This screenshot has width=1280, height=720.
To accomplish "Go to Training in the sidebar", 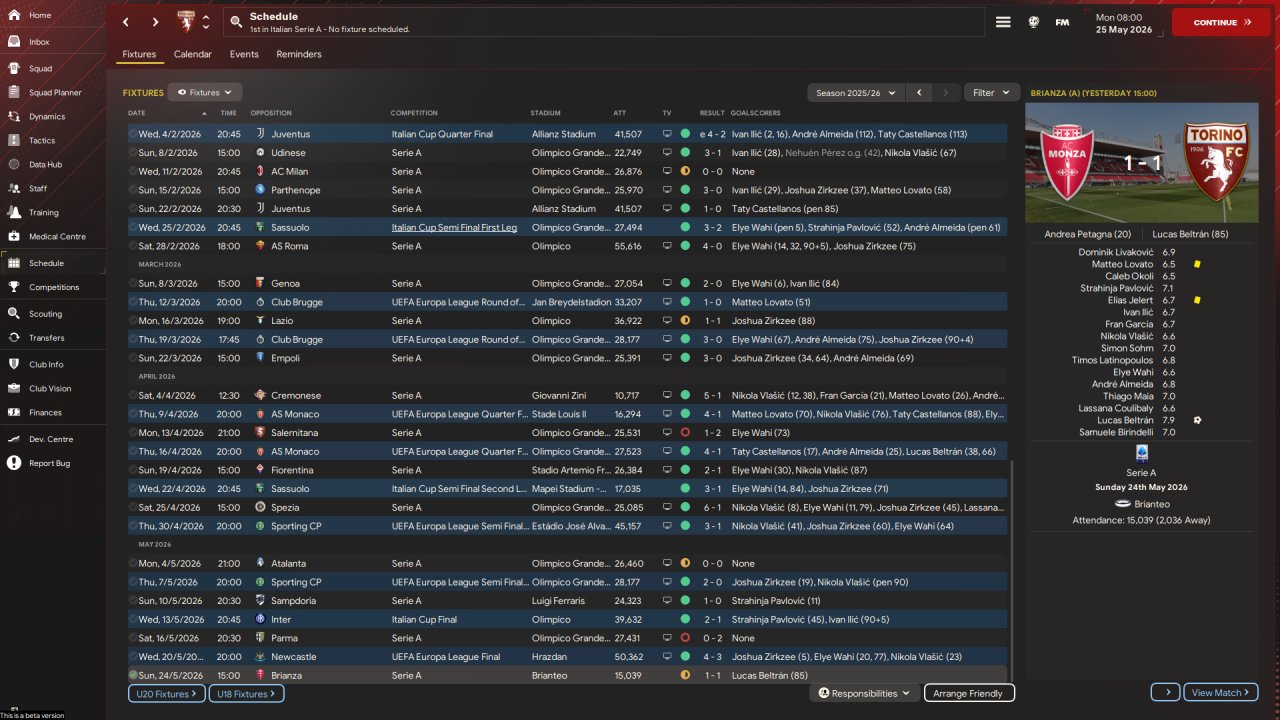I will click(43, 212).
